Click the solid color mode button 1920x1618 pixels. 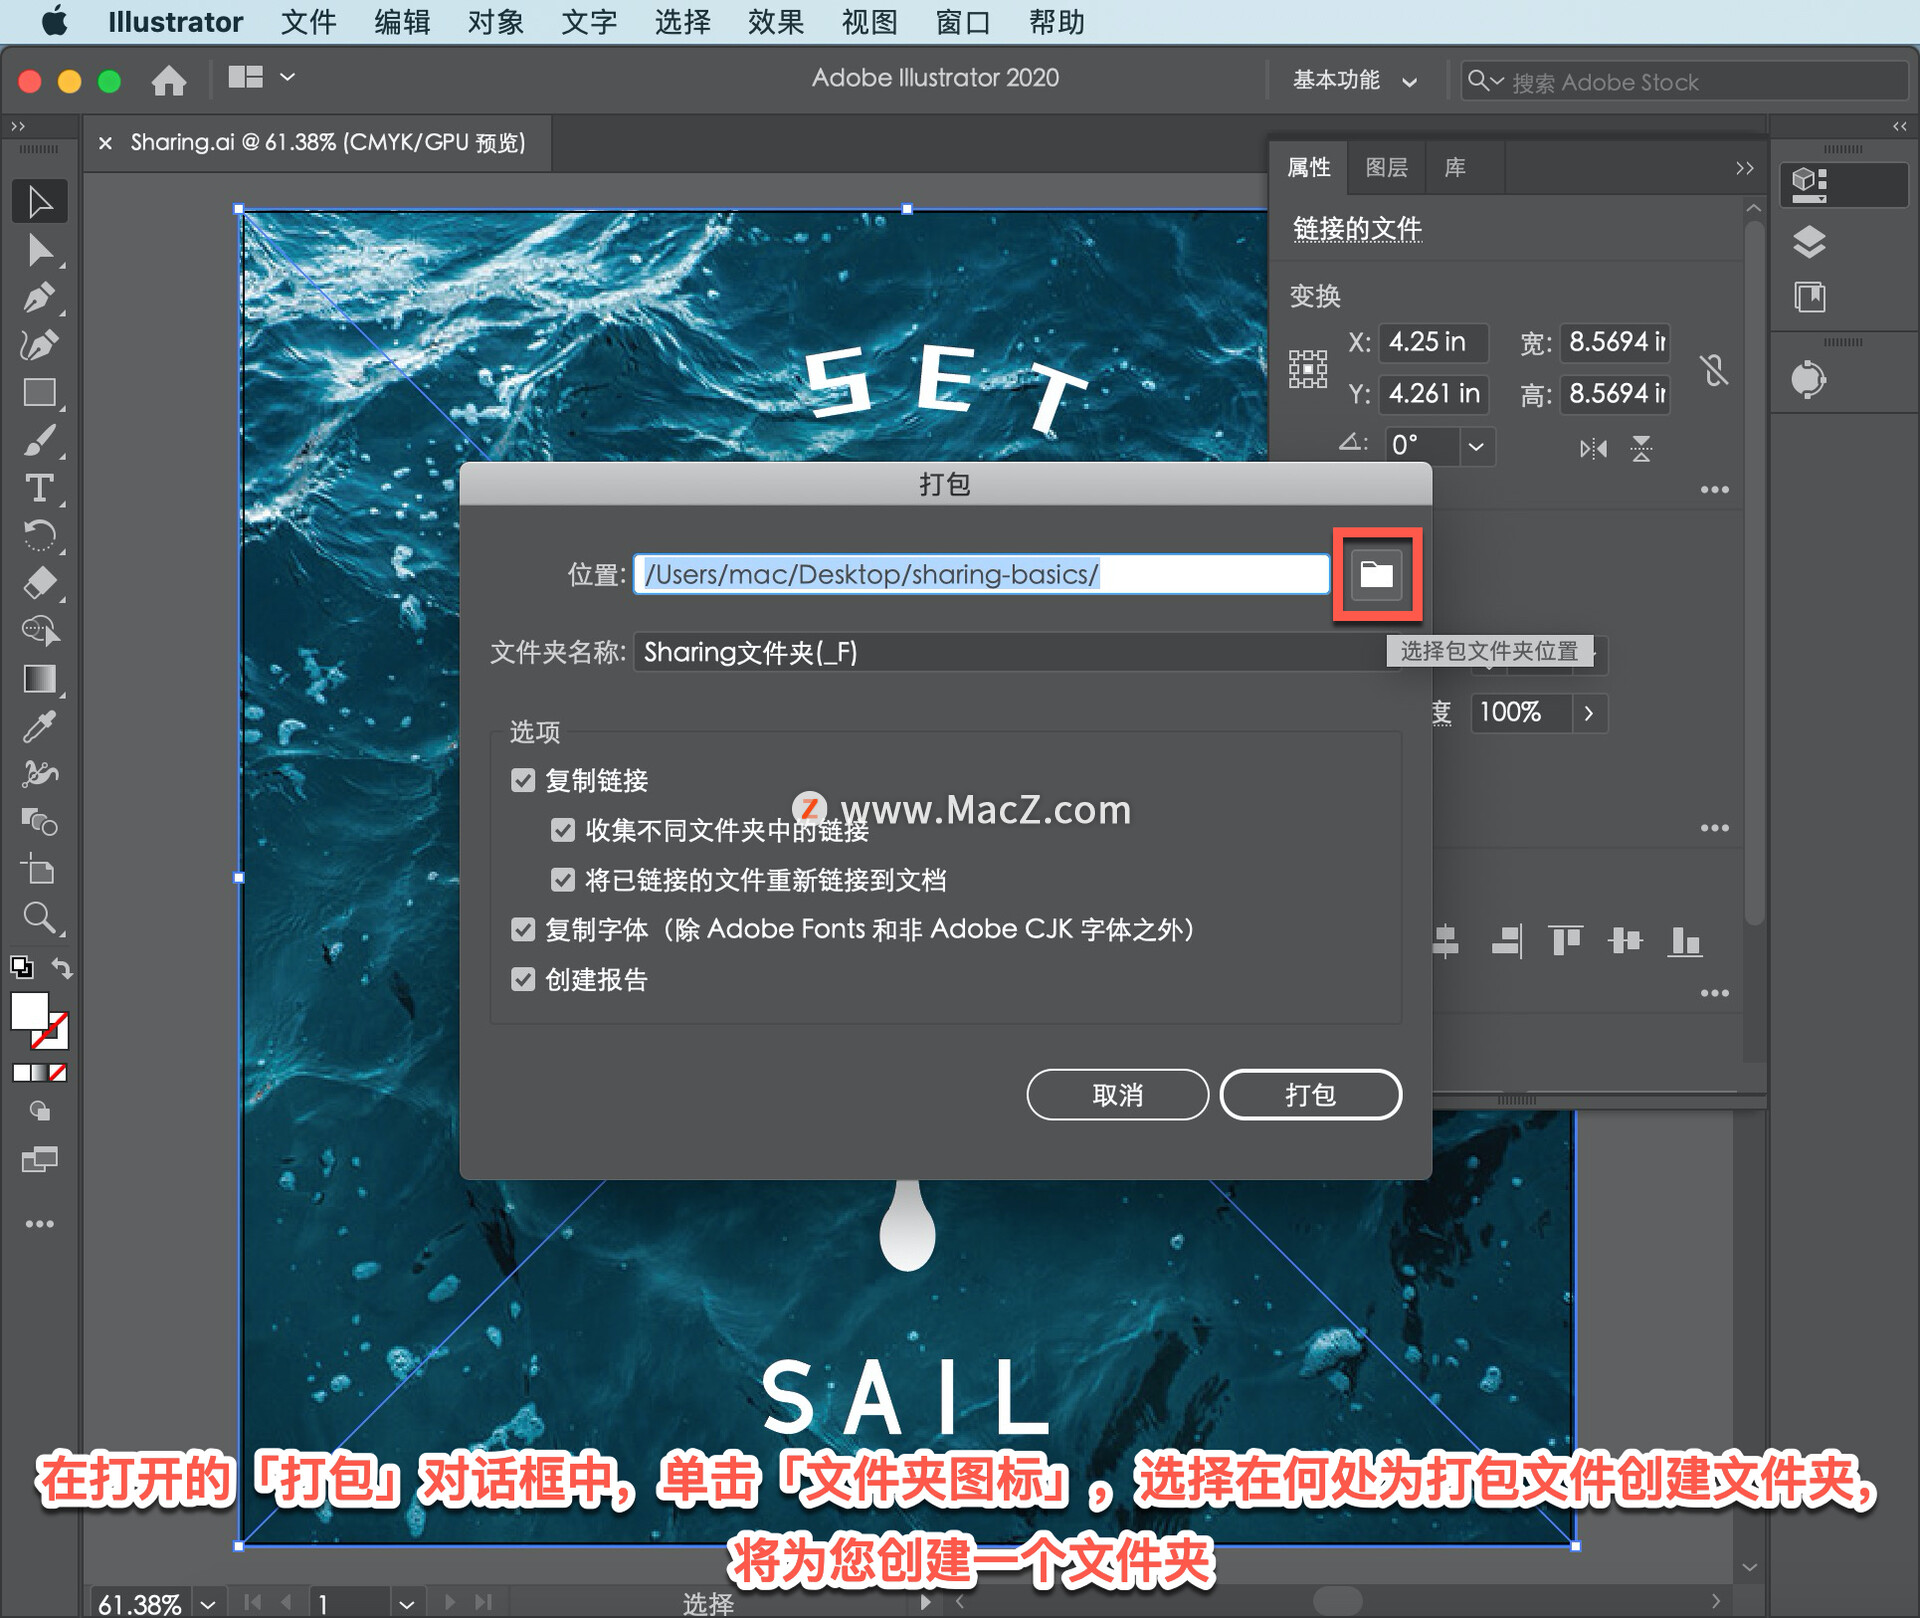tap(21, 1072)
